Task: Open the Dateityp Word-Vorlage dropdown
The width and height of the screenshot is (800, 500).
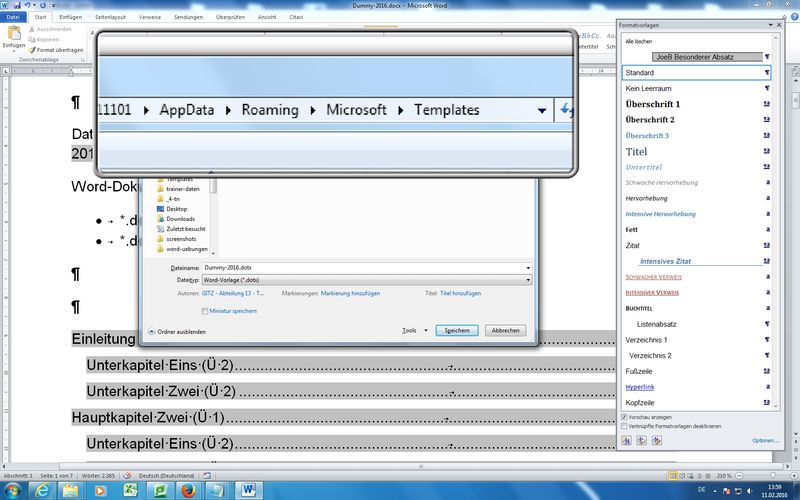Action: click(367, 280)
